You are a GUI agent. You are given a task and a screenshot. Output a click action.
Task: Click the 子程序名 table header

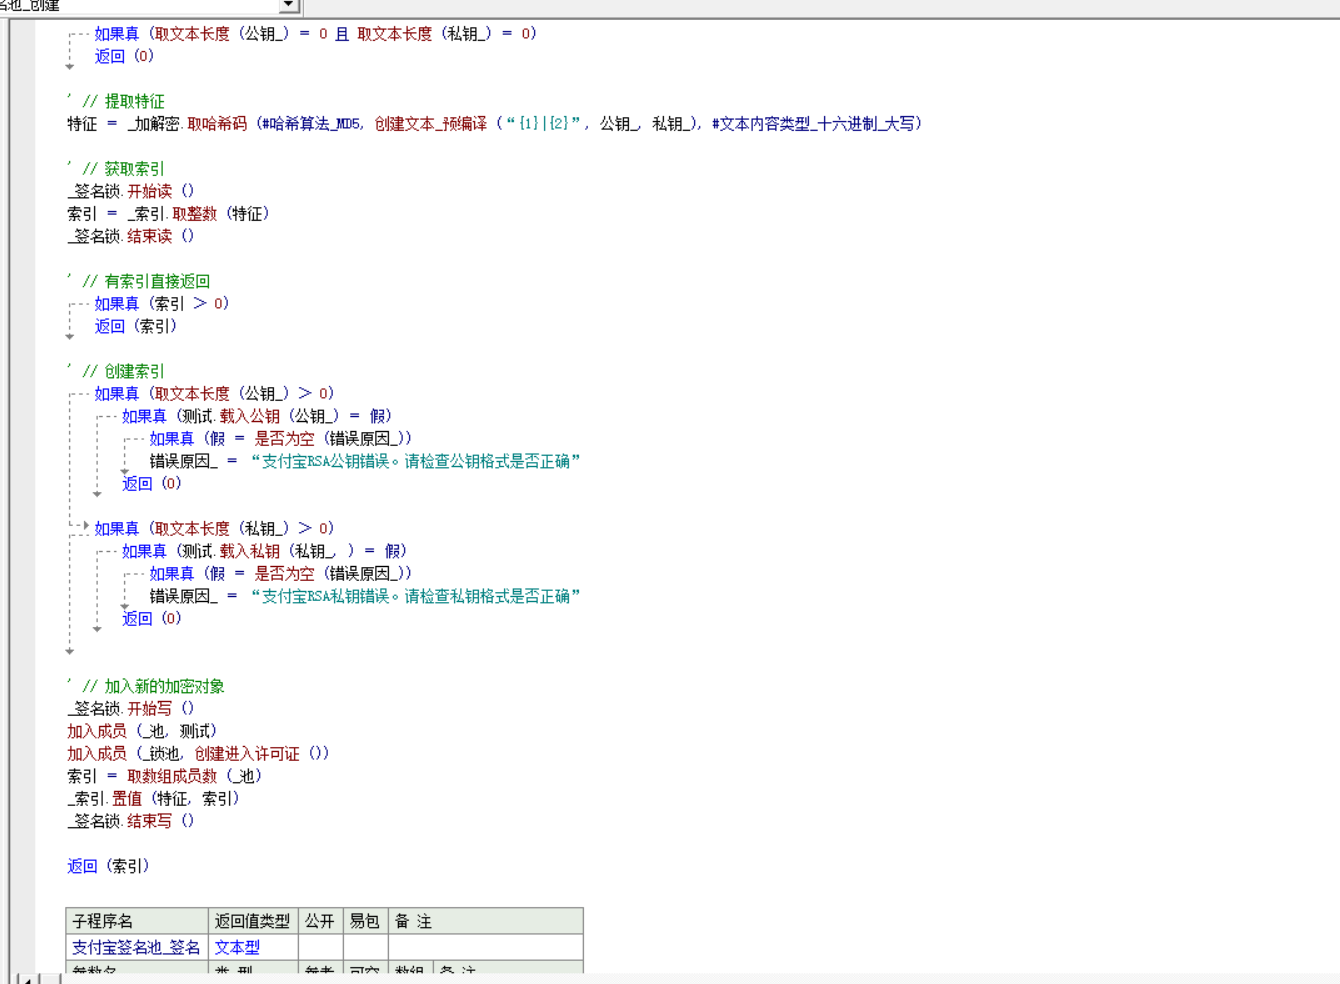tap(137, 921)
